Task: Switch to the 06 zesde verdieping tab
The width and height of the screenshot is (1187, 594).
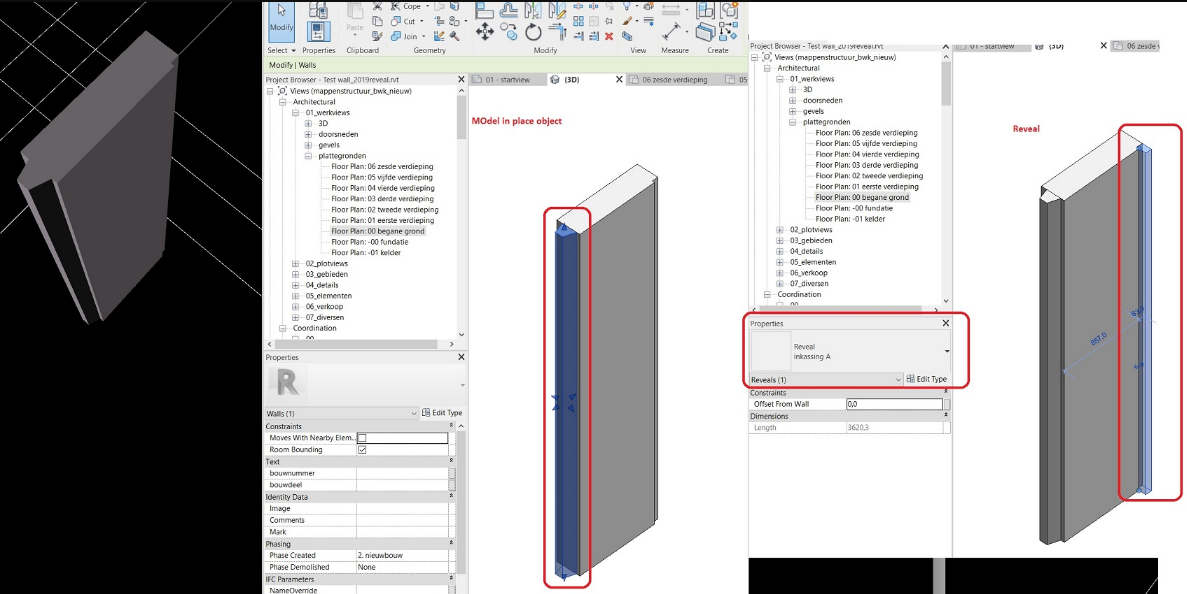Action: (672, 79)
